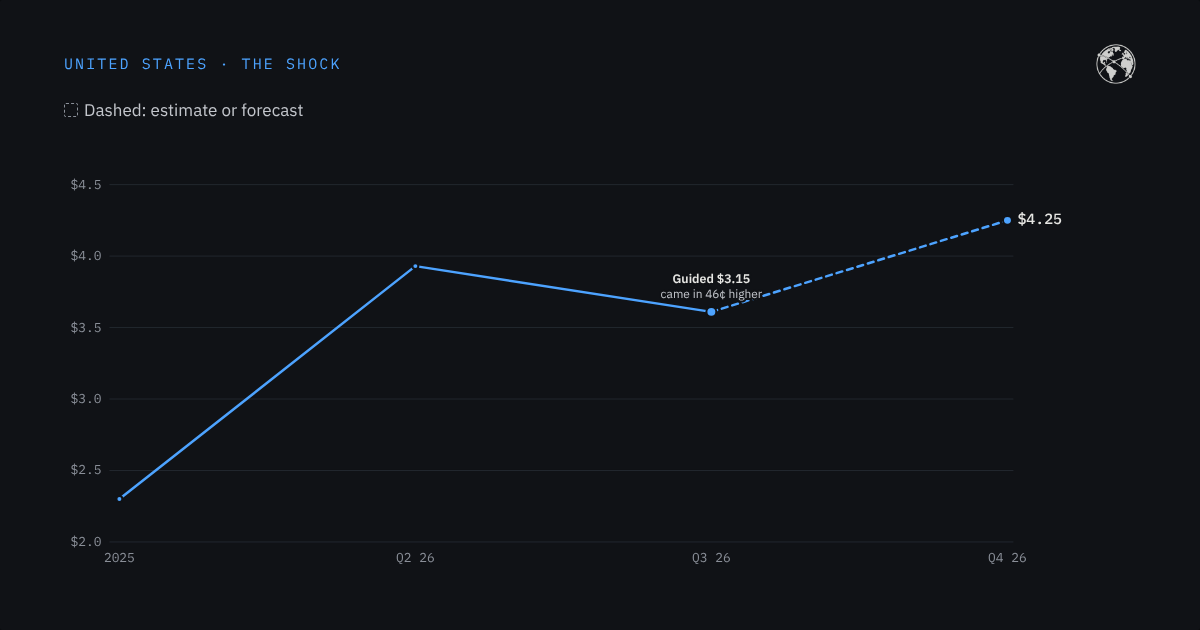Click the solid line between 2025 and Q2 26
Viewport: 1200px width, 630px height.
[x=267, y=382]
